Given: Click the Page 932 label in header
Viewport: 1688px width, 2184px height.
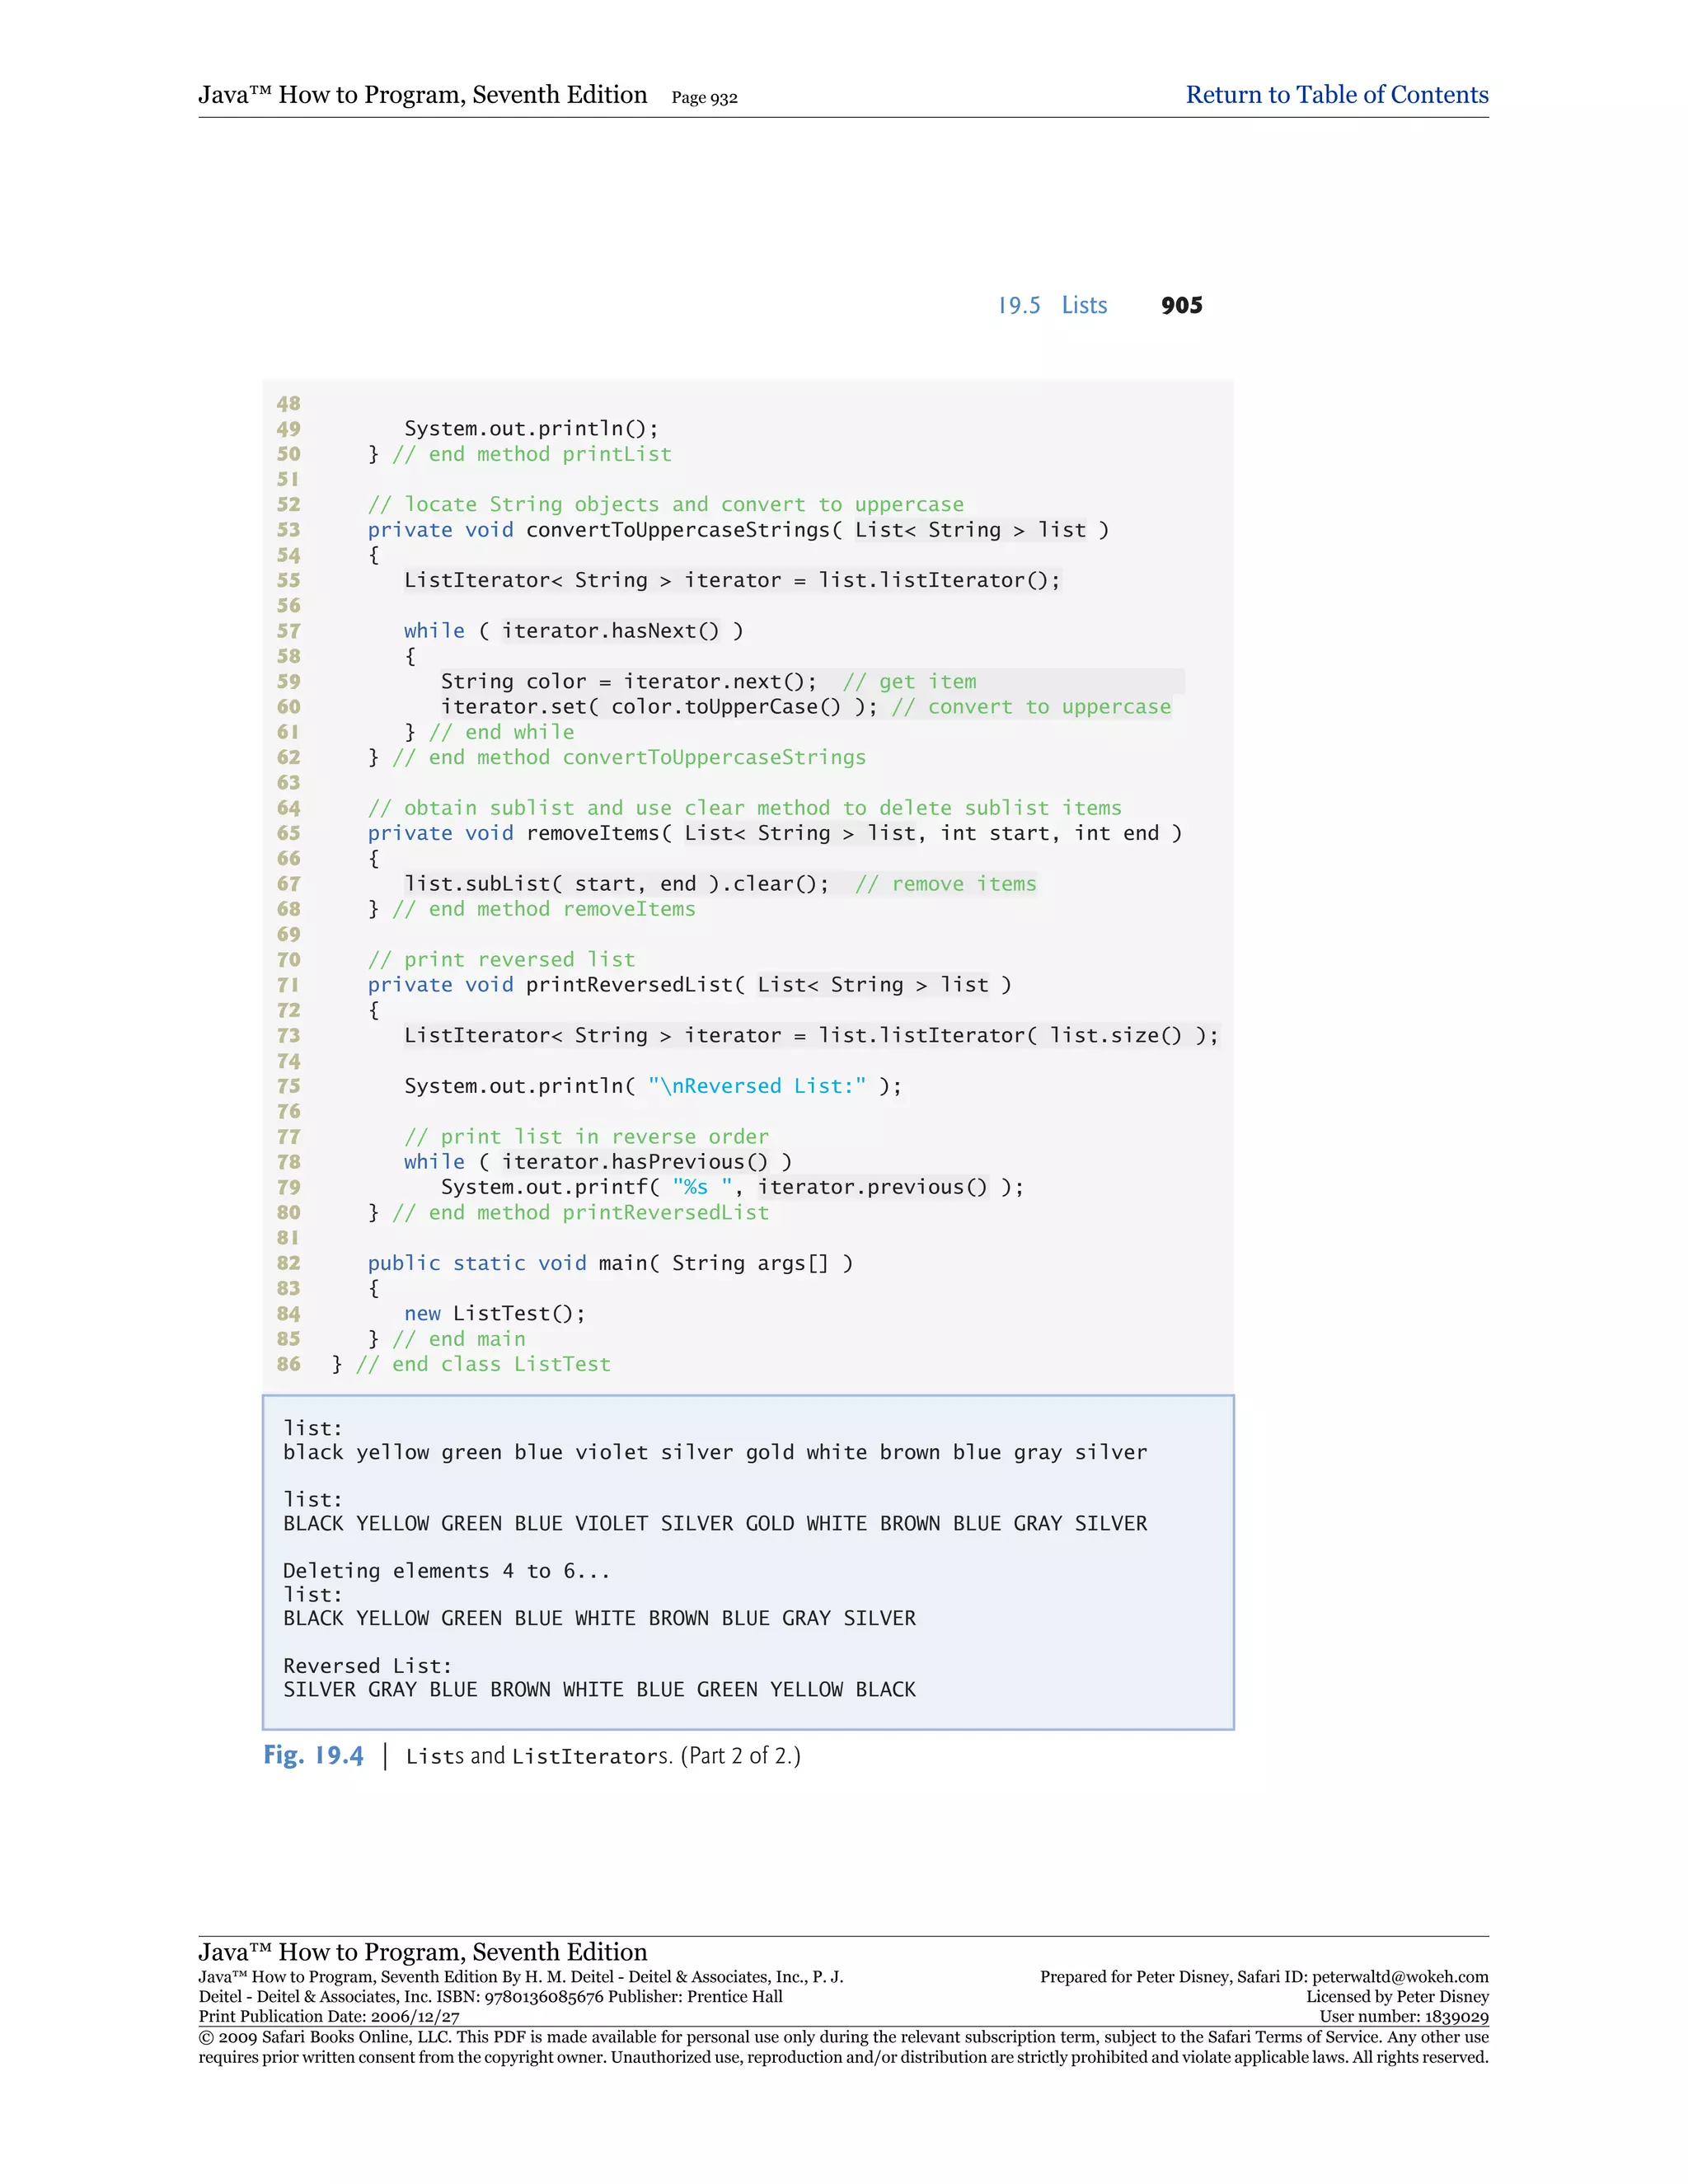Looking at the screenshot, I should click(704, 98).
